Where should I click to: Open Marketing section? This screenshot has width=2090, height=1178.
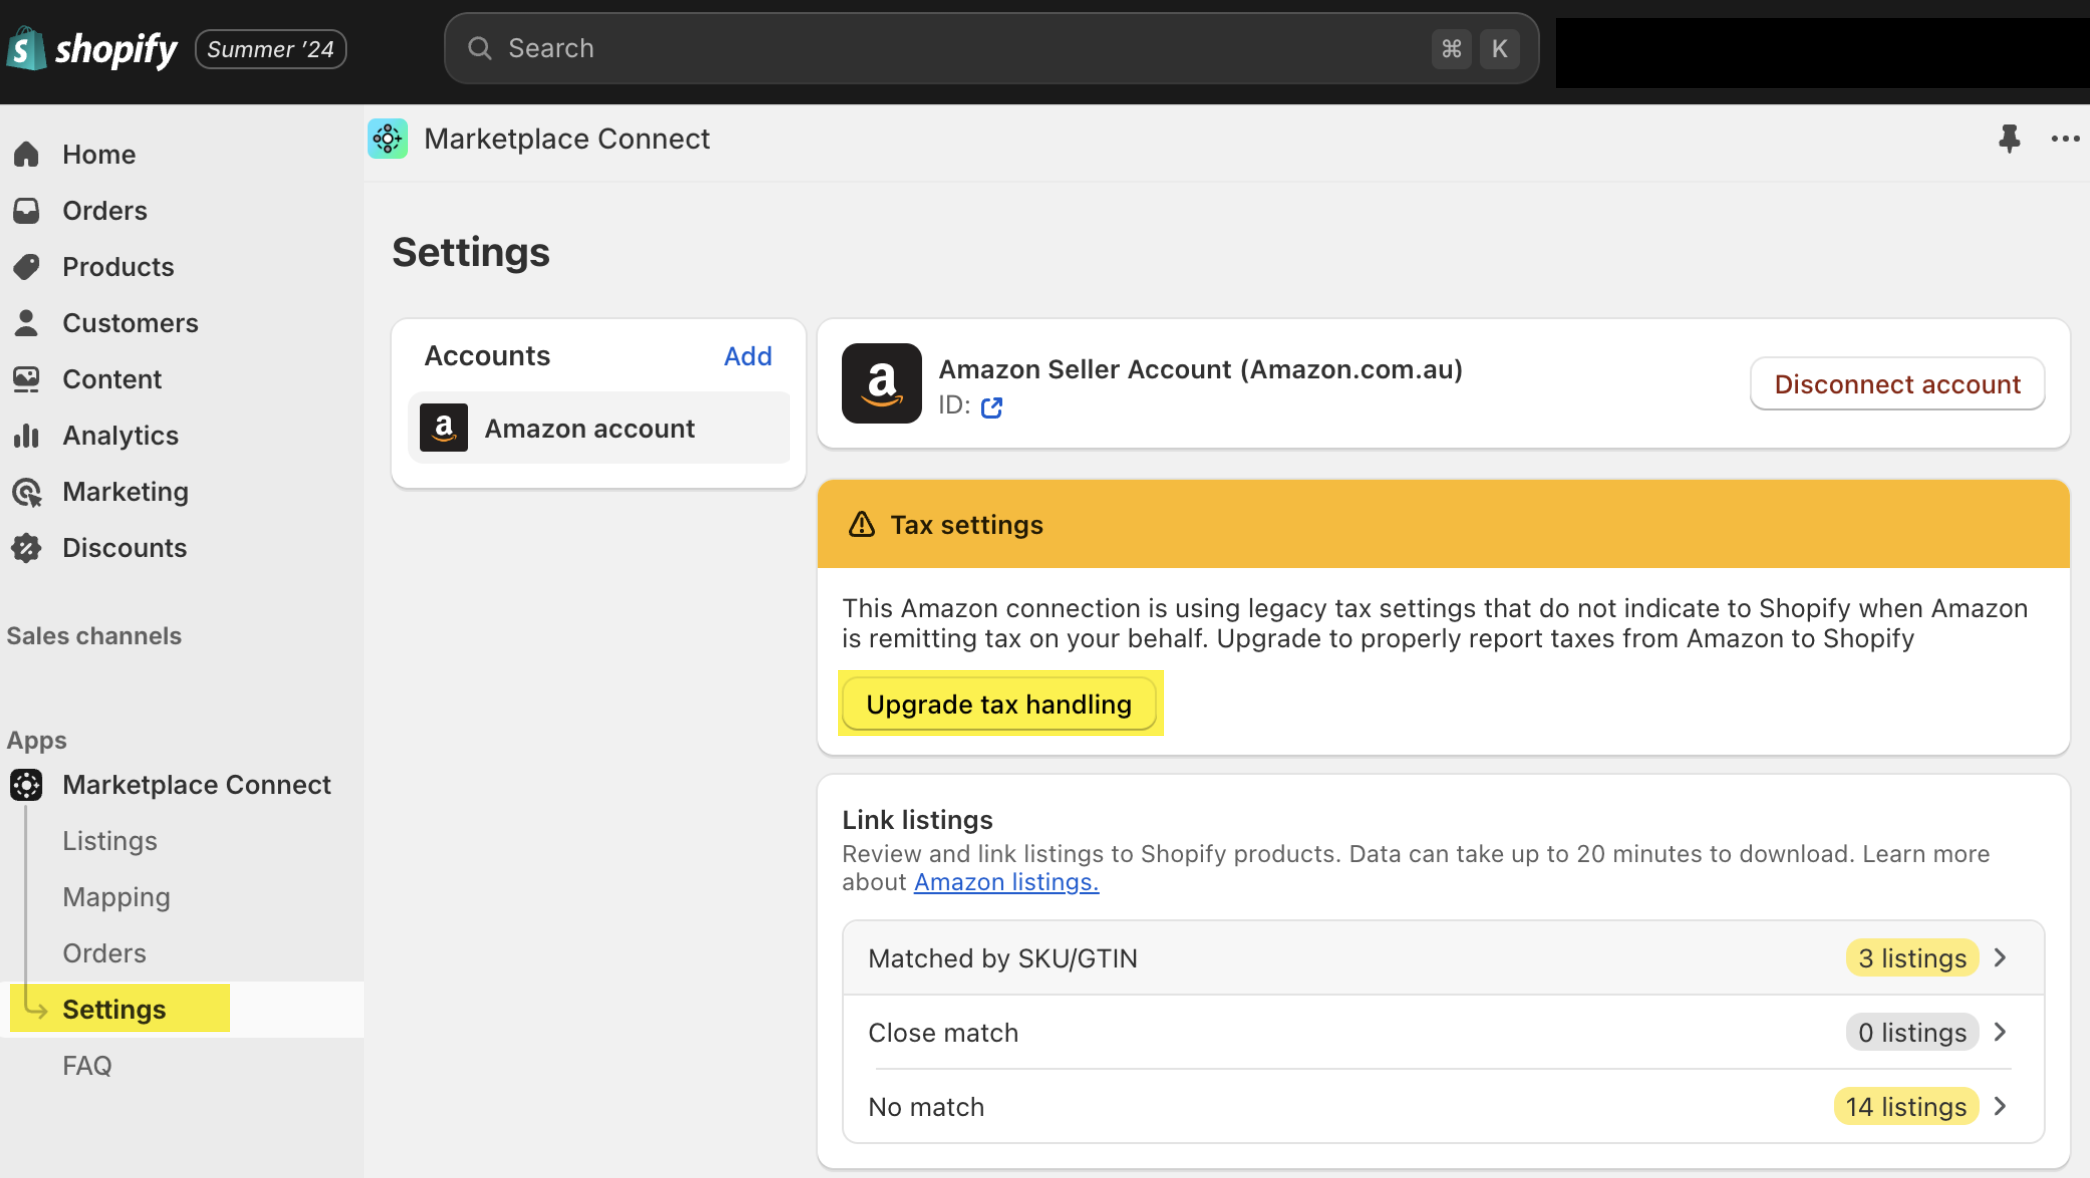(125, 491)
